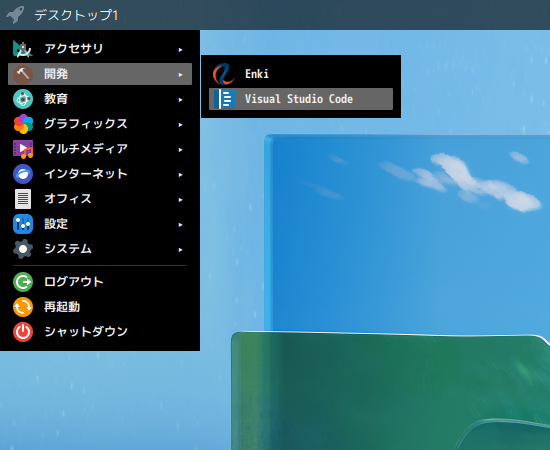Click the green ログアウト icon

point(23,282)
